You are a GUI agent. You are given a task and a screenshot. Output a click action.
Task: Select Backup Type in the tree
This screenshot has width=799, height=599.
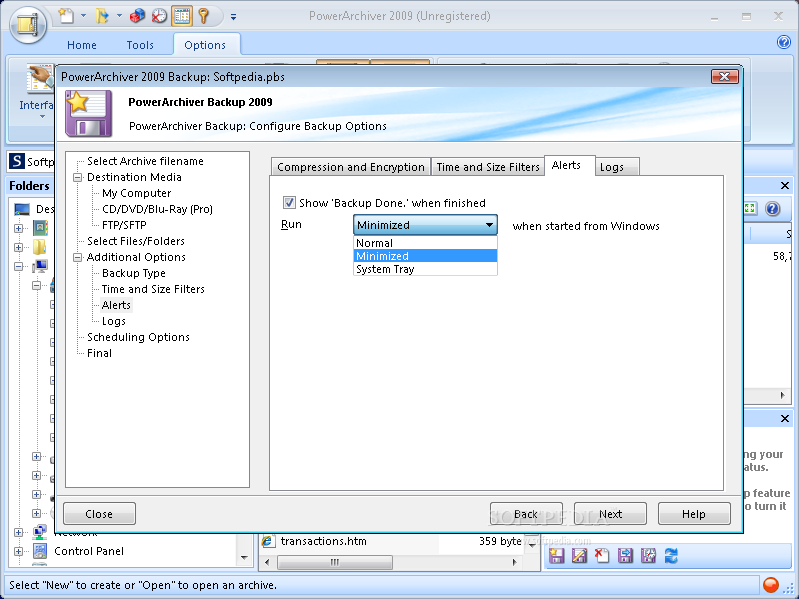tap(134, 273)
